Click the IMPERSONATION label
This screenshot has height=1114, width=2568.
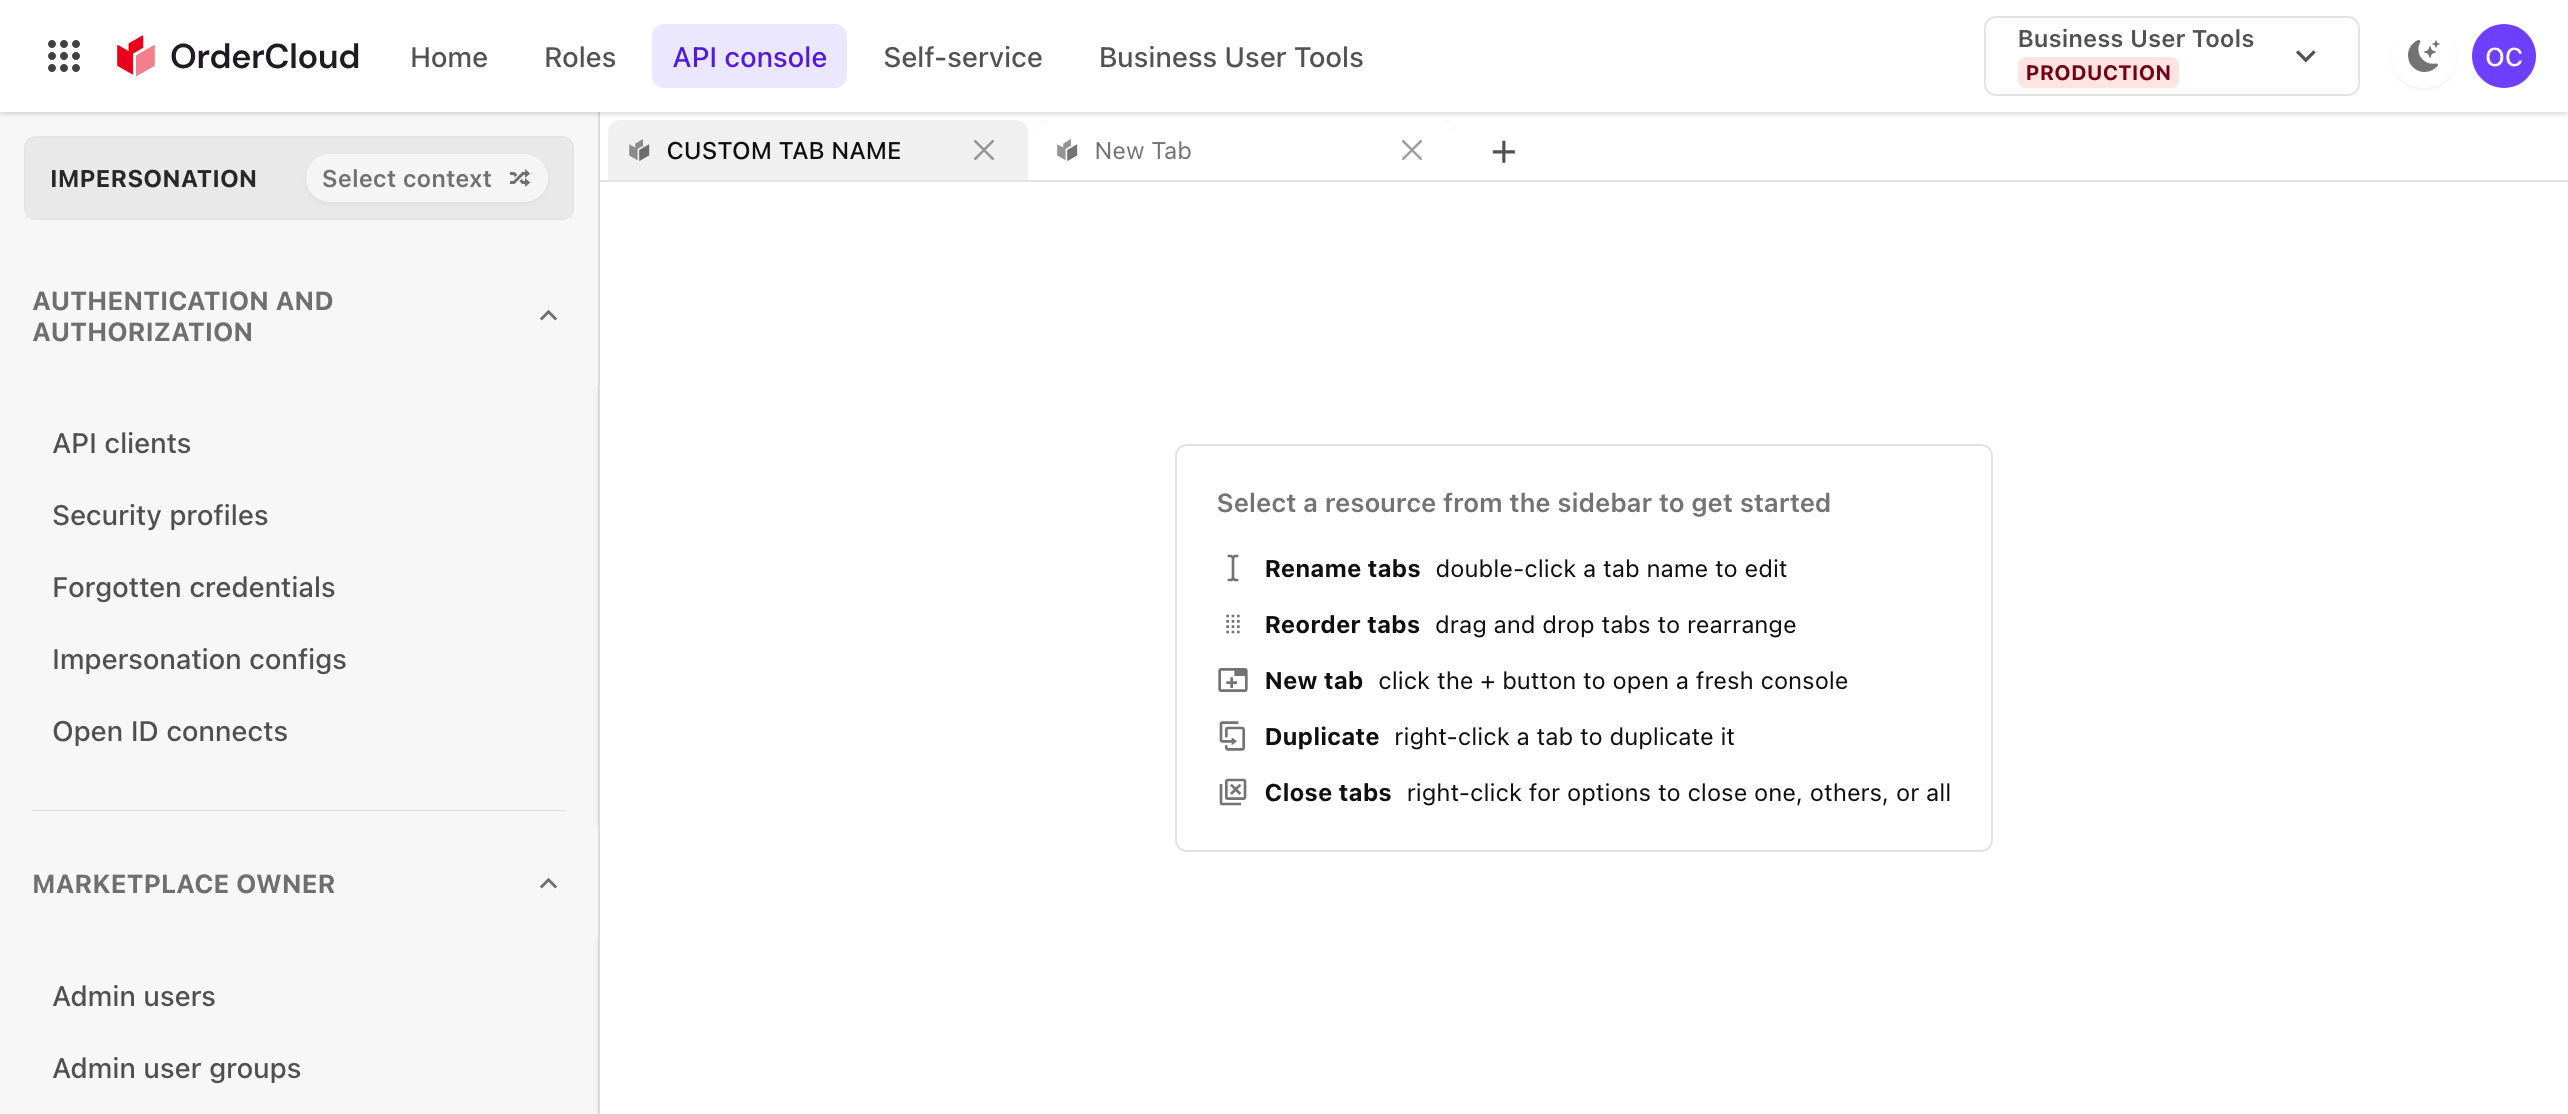point(154,178)
